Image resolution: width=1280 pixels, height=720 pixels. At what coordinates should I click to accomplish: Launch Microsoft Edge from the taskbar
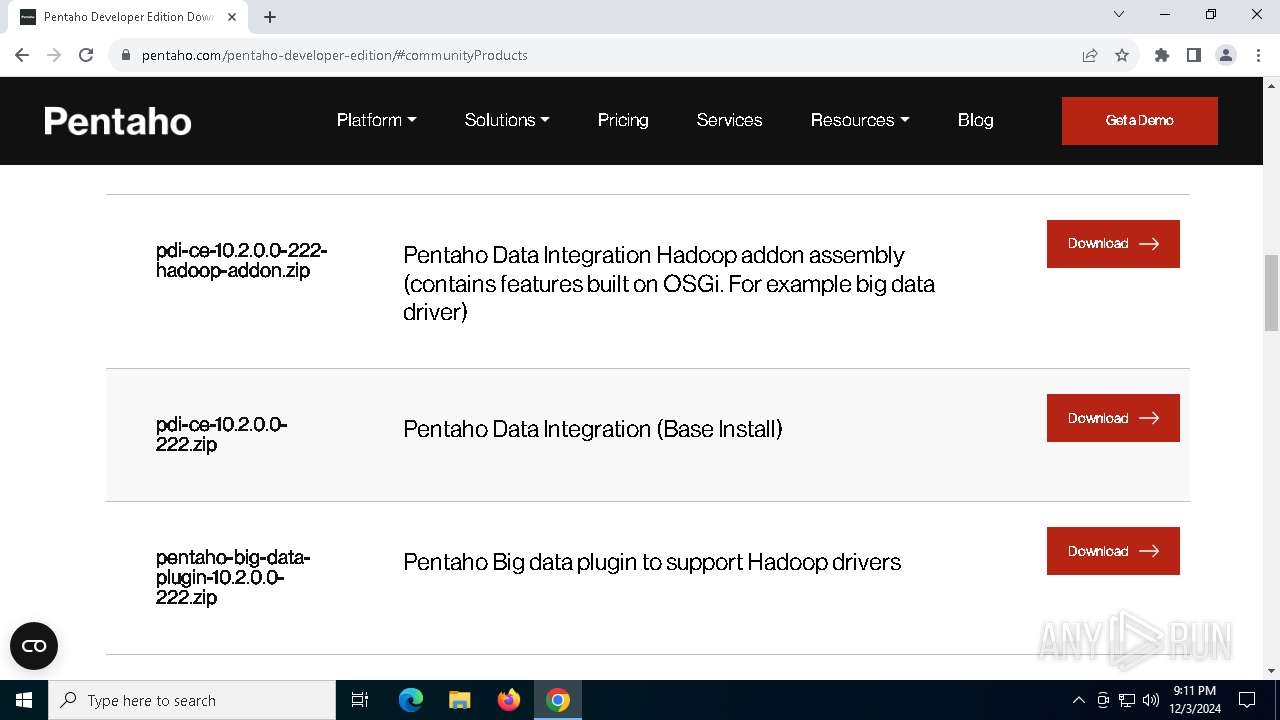[x=411, y=700]
